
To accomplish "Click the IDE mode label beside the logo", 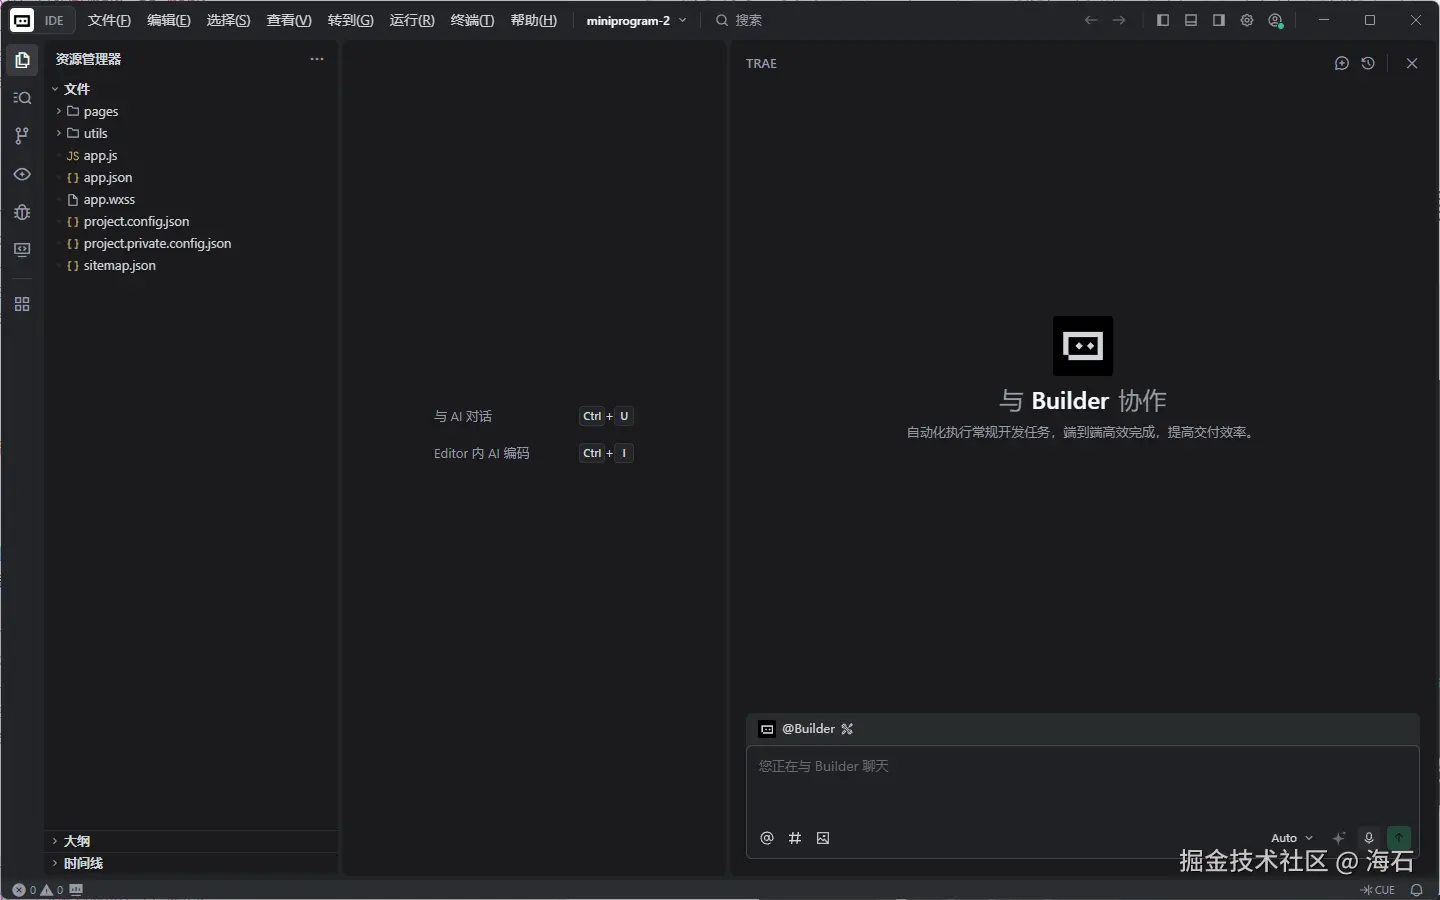I will pyautogui.click(x=54, y=20).
